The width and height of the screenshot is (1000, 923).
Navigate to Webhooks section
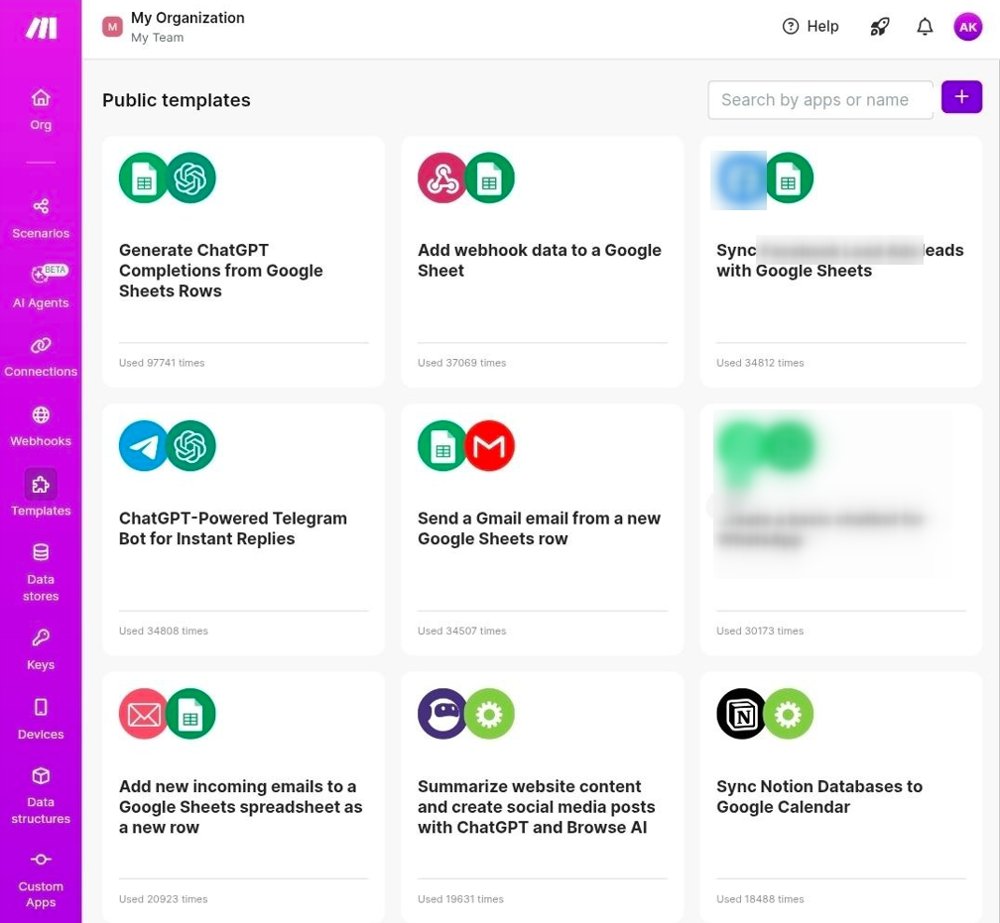coord(41,425)
